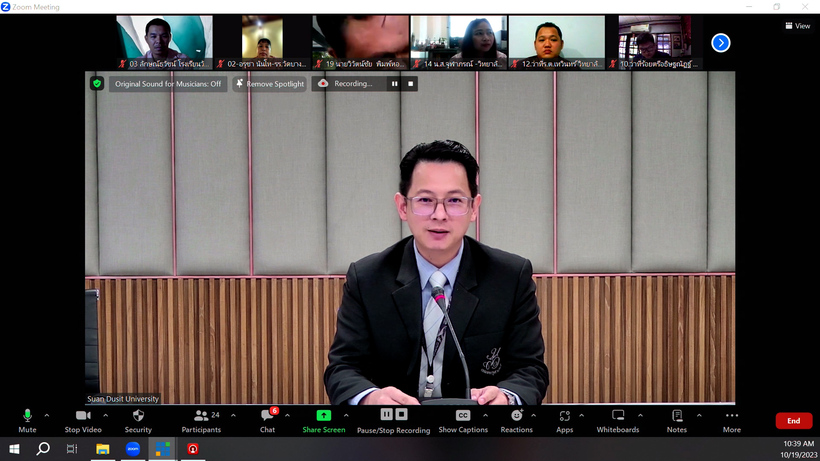Click the green Share Screen icon

(x=324, y=416)
